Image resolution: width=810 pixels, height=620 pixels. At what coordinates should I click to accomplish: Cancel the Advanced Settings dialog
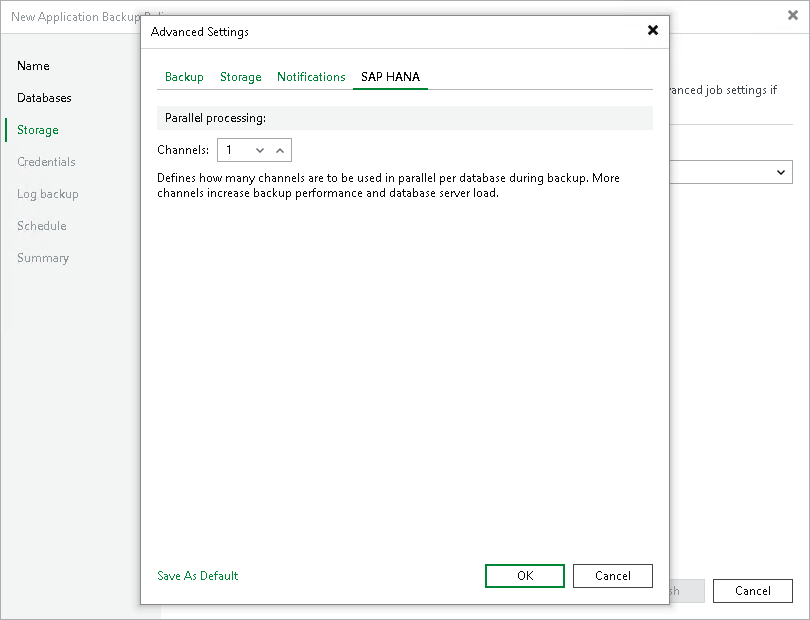[x=612, y=576]
